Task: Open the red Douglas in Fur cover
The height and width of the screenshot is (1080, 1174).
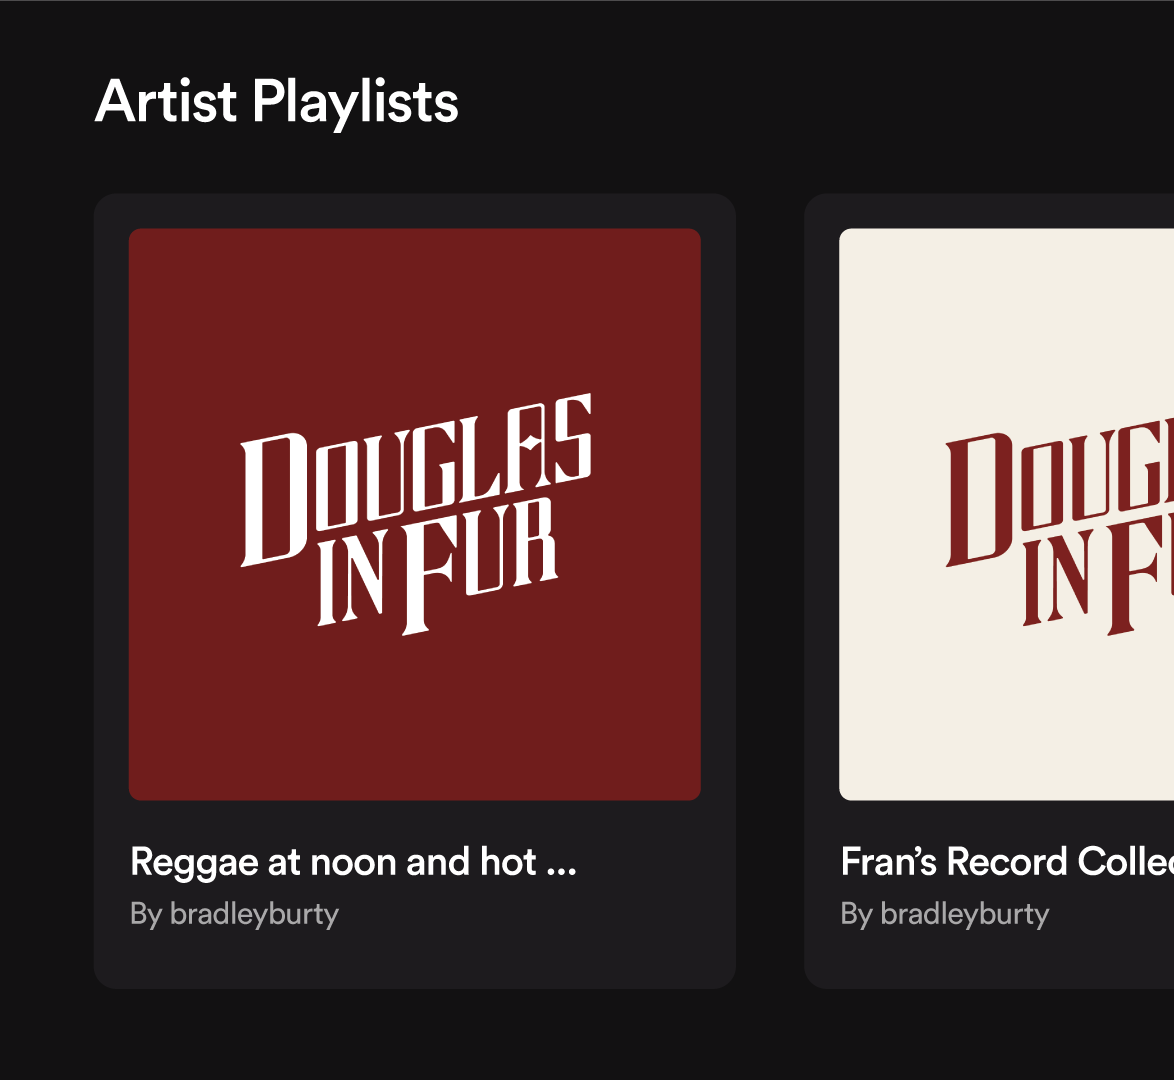Action: pos(415,515)
